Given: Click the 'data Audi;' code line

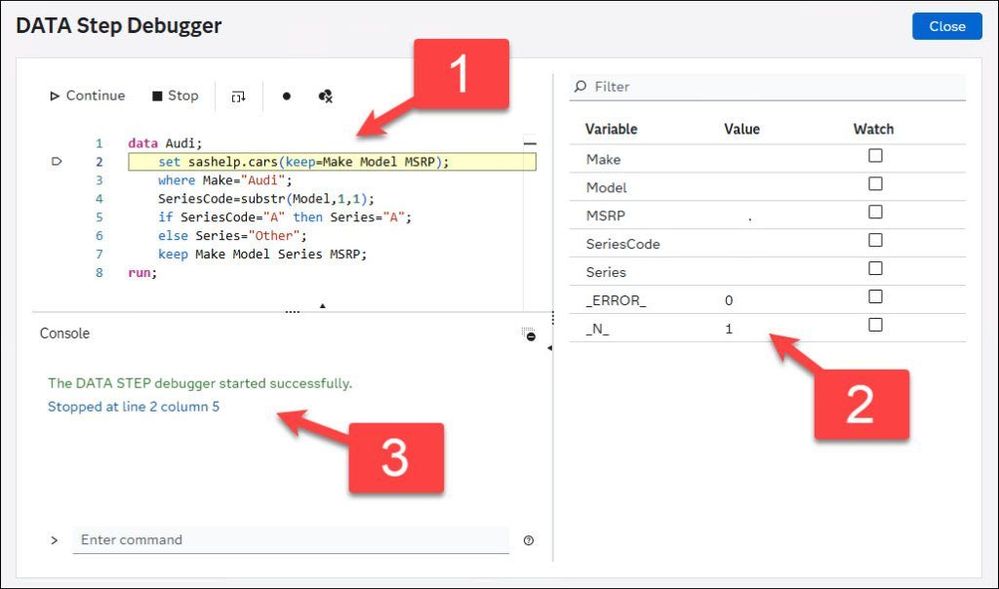Looking at the screenshot, I should click(165, 143).
